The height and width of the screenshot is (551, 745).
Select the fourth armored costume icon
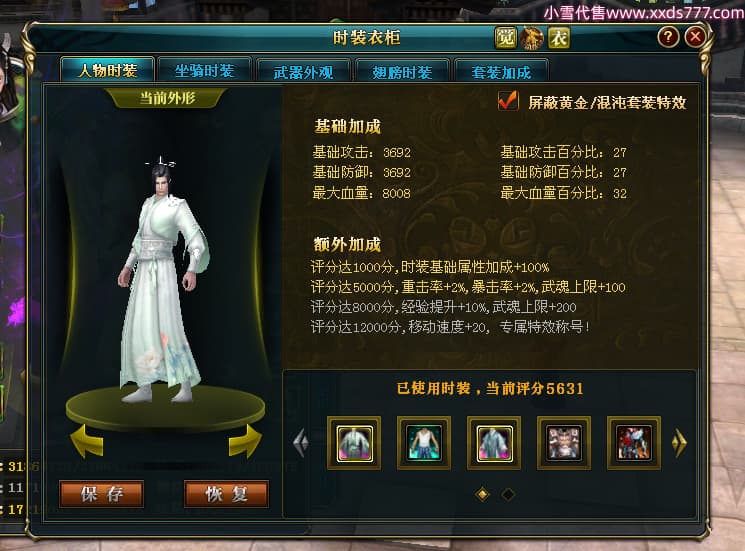[x=564, y=443]
